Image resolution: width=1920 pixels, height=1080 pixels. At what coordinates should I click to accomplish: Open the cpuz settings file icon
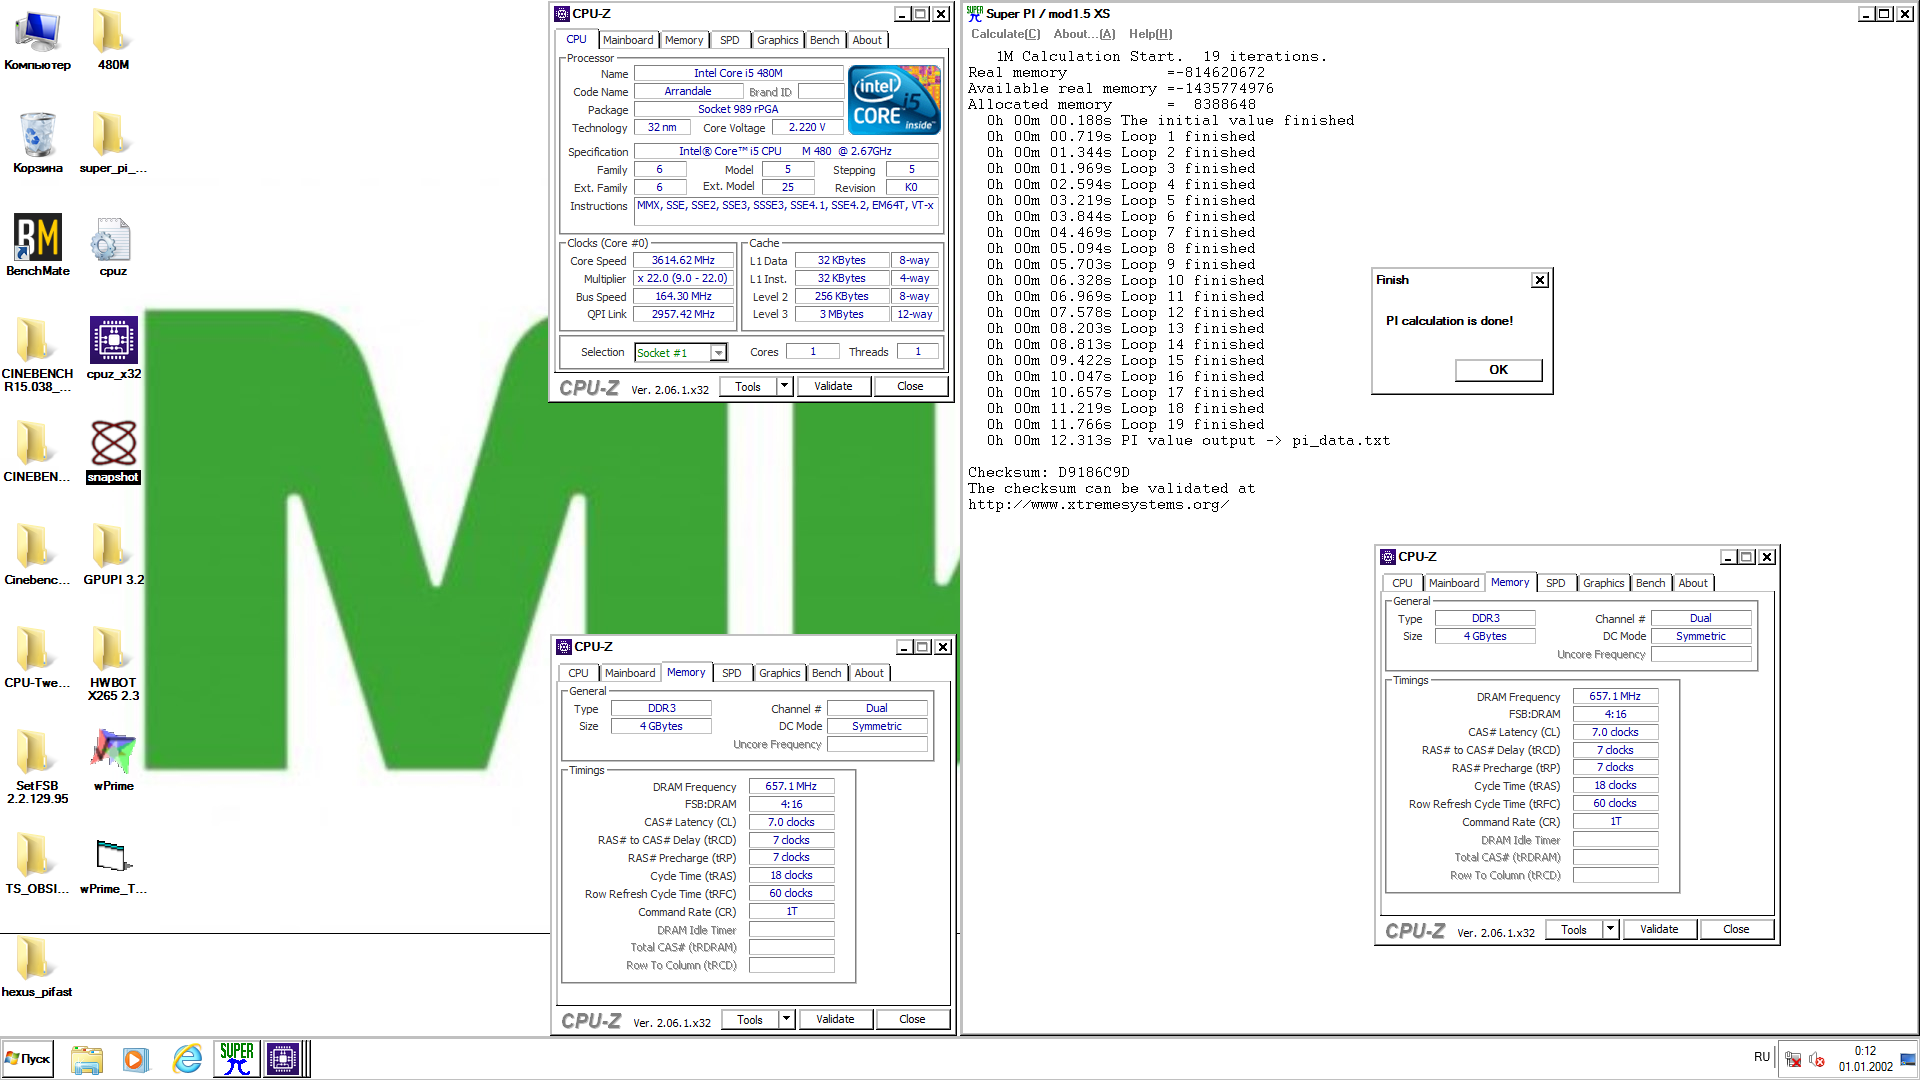[113, 246]
